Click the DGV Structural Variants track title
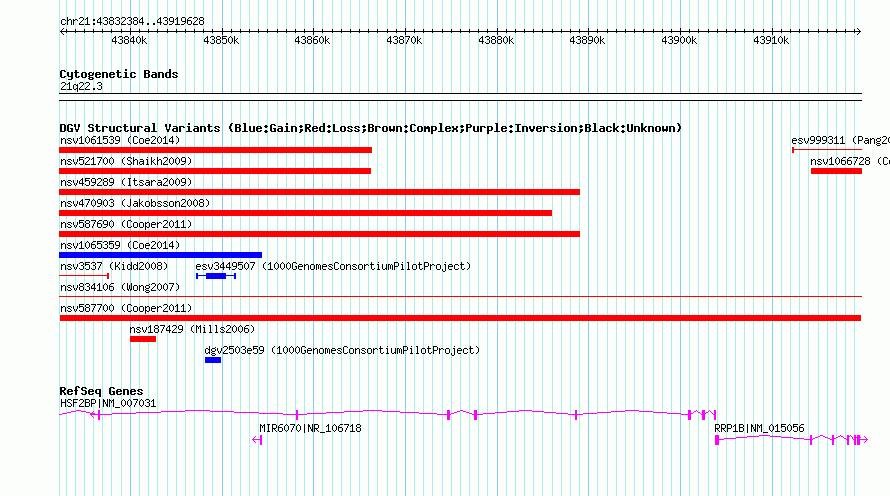This screenshot has width=890, height=496. pyautogui.click(x=371, y=128)
